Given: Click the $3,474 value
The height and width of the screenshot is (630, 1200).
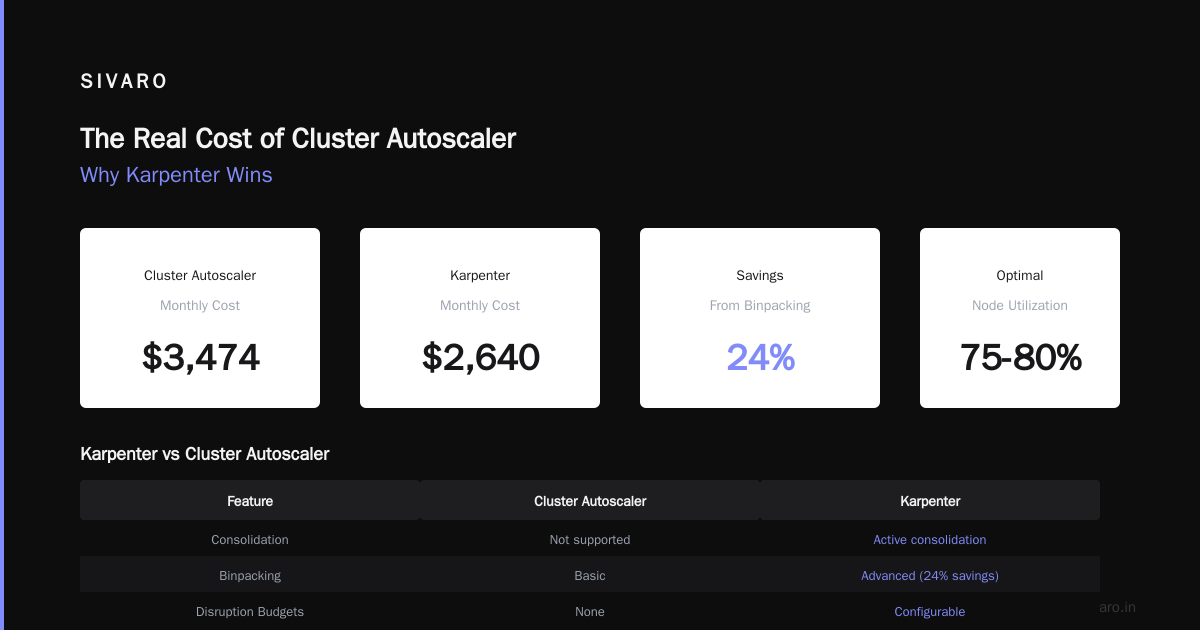Looking at the screenshot, I should 200,357.
